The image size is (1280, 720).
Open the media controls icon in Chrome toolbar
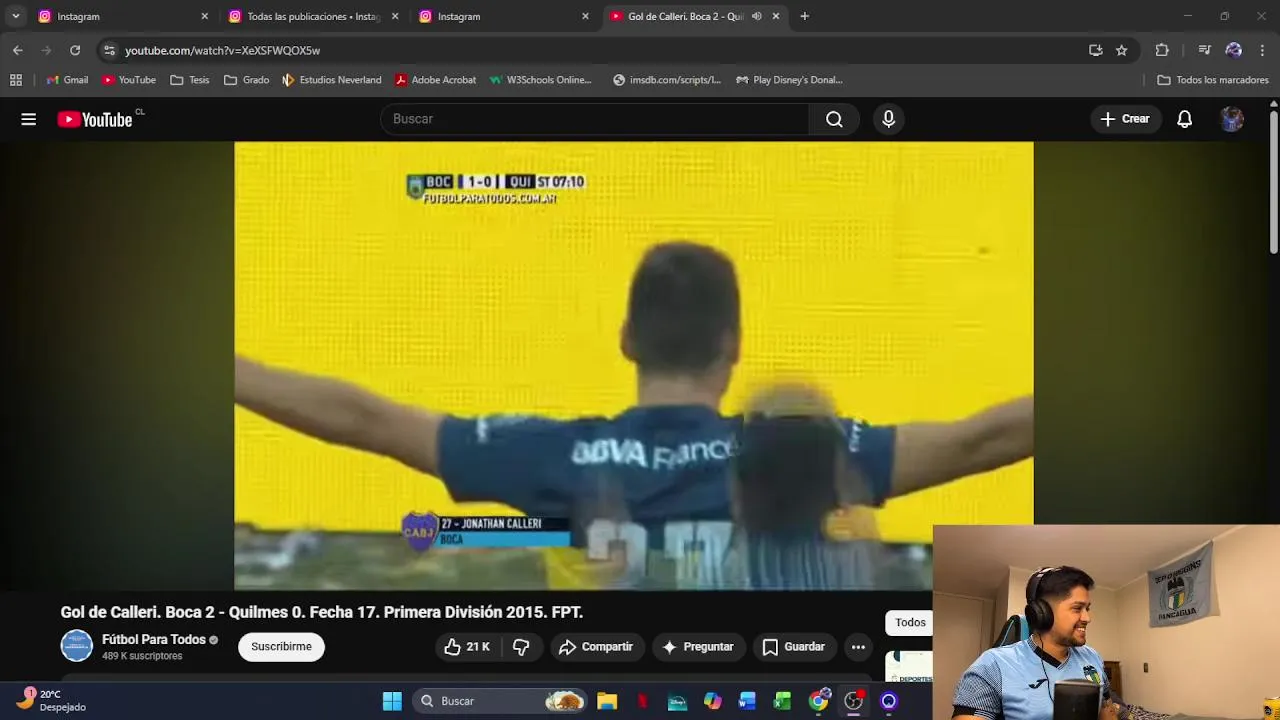pos(1204,50)
